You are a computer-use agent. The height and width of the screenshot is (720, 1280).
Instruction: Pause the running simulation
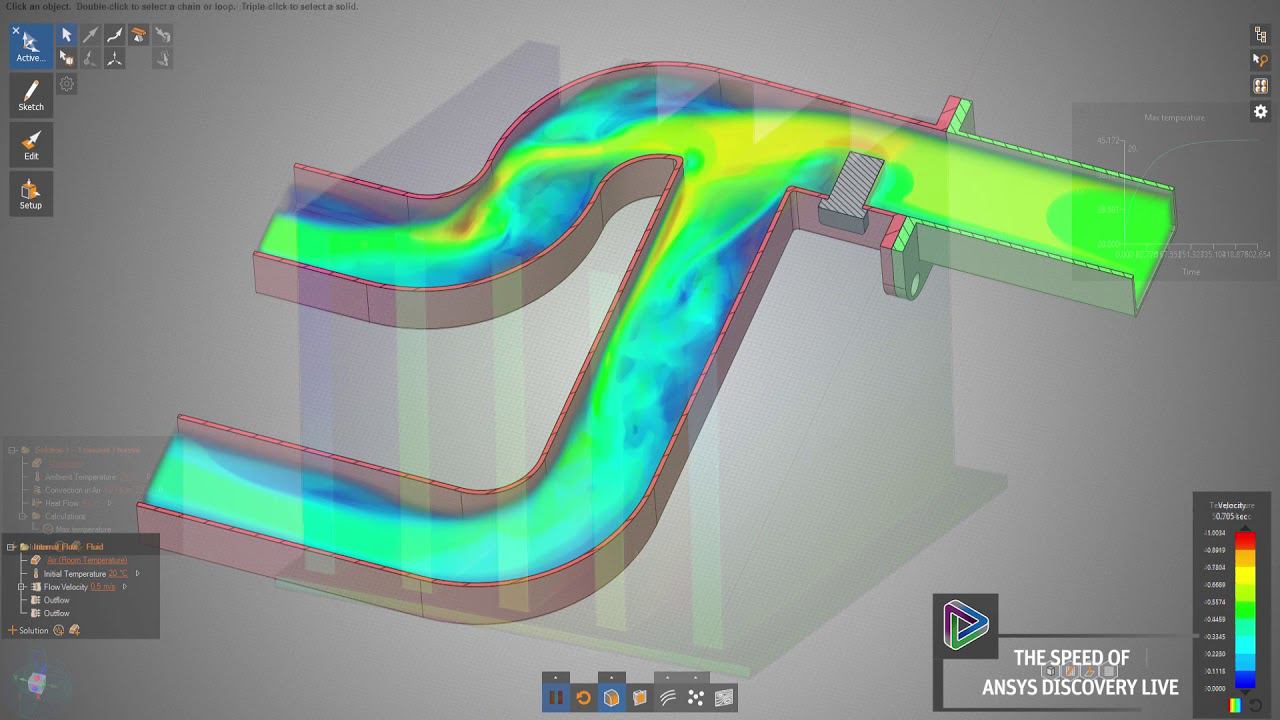point(556,698)
